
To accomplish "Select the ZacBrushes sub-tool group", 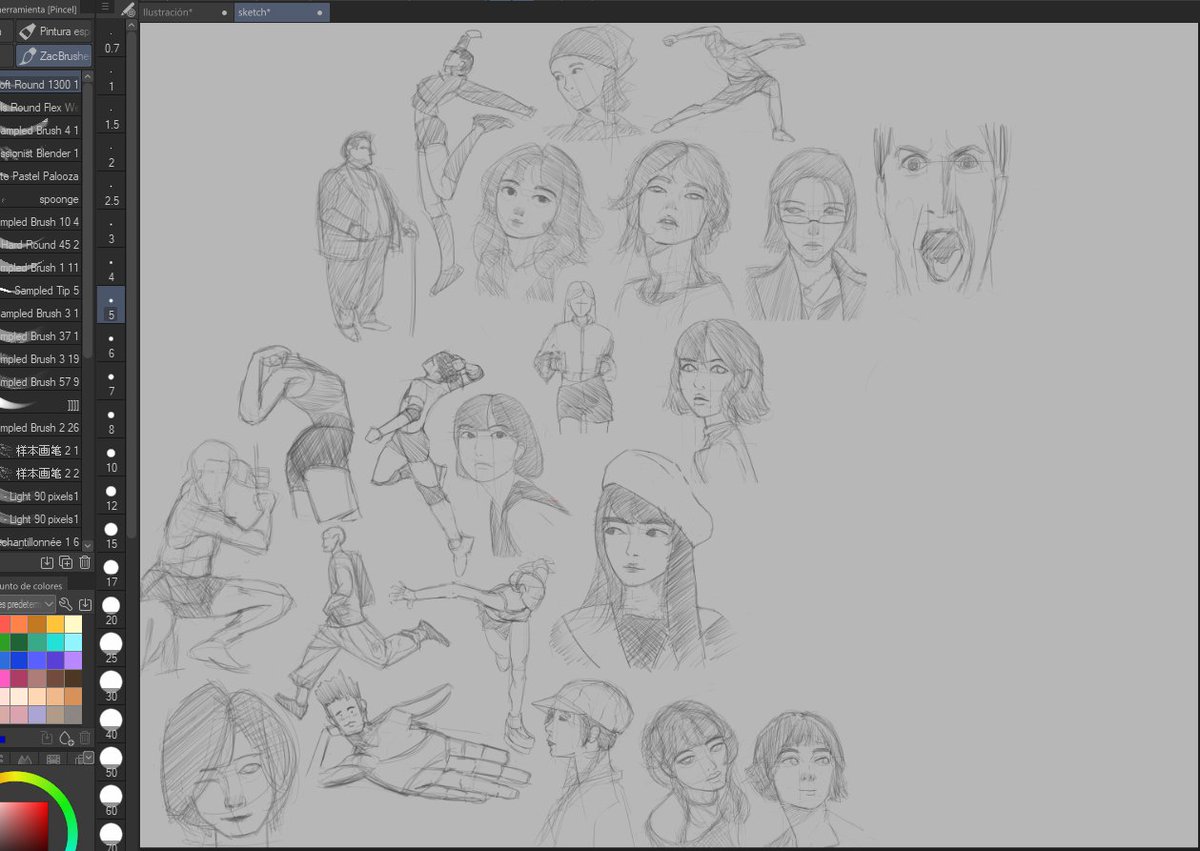I will pyautogui.click(x=52, y=55).
